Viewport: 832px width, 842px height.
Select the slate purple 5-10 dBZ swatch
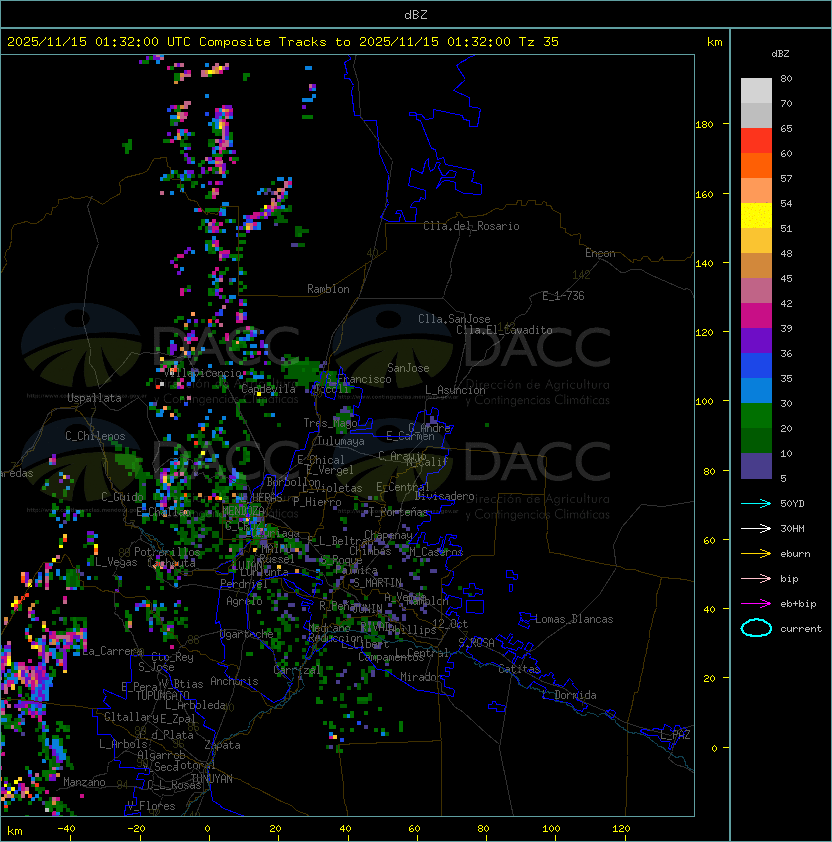pyautogui.click(x=756, y=466)
